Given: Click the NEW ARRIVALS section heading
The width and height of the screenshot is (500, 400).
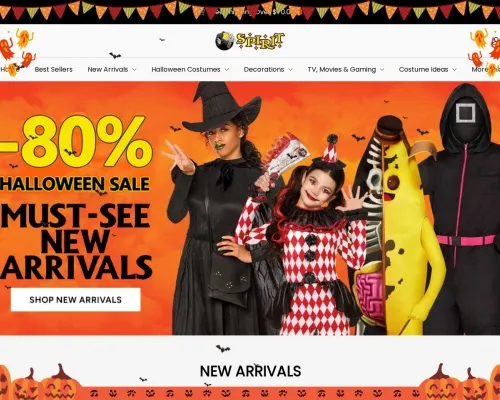Looking at the screenshot, I should point(250,371).
